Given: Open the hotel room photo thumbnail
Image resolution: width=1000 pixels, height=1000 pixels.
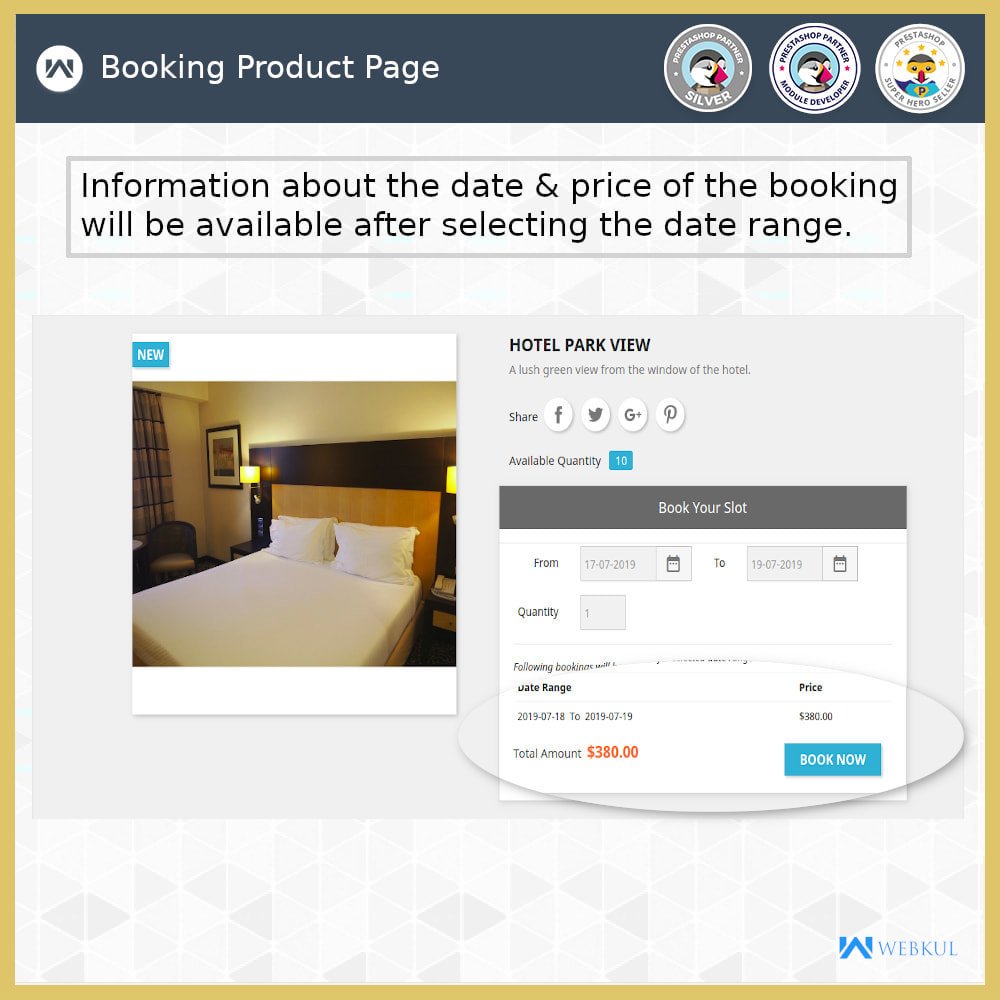Looking at the screenshot, I should [294, 524].
